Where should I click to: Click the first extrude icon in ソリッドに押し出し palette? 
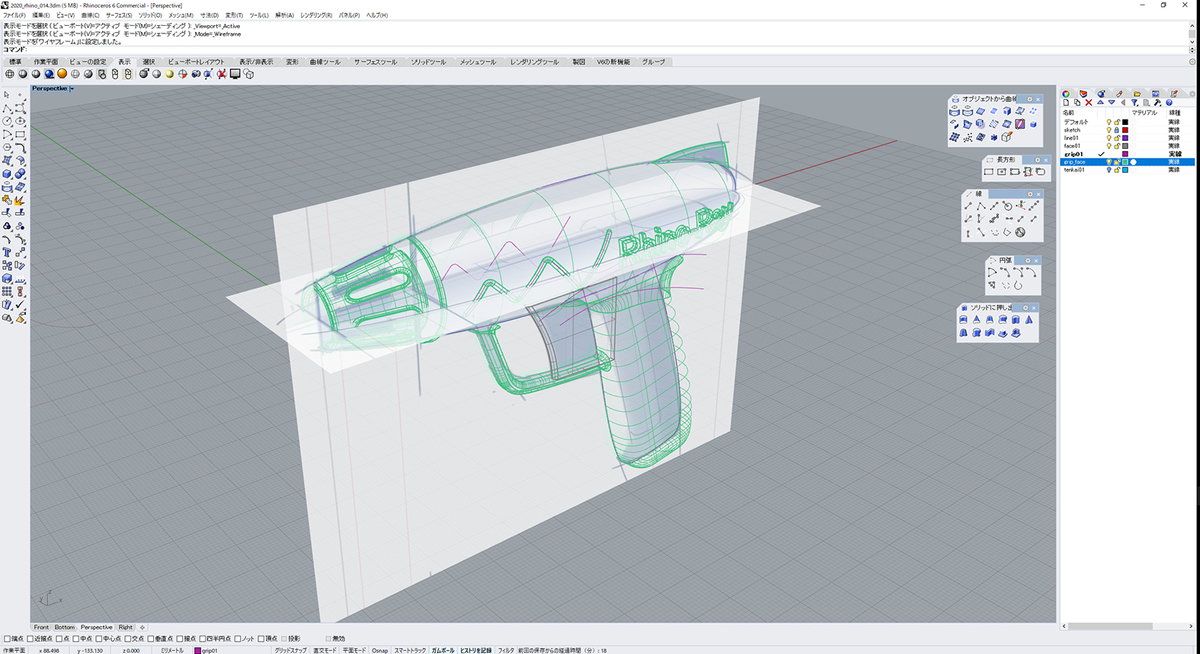pyautogui.click(x=965, y=319)
